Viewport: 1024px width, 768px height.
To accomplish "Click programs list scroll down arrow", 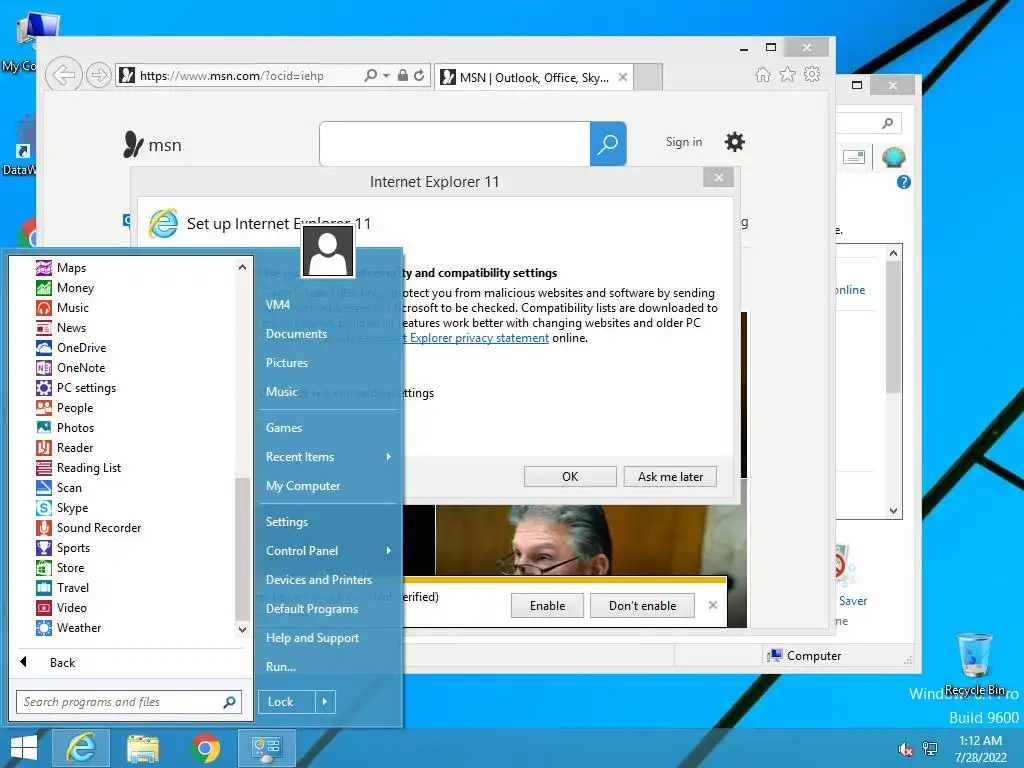I will [242, 630].
